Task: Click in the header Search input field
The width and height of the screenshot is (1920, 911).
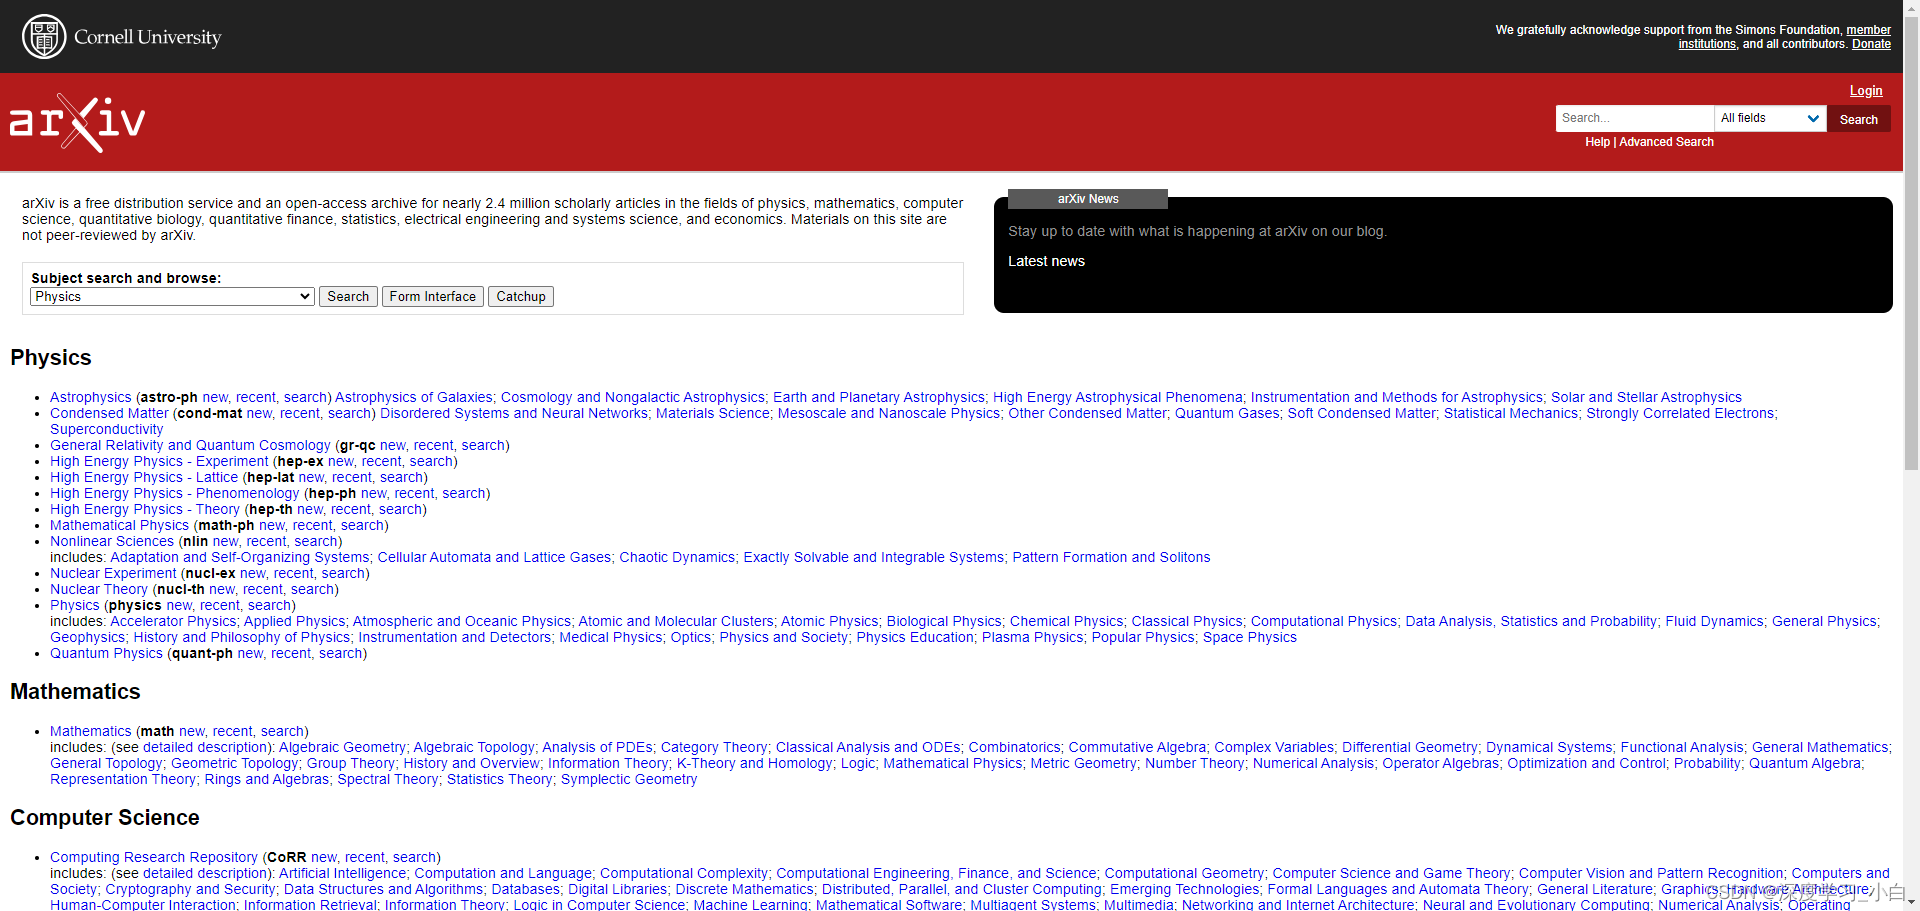Action: click(x=1634, y=118)
